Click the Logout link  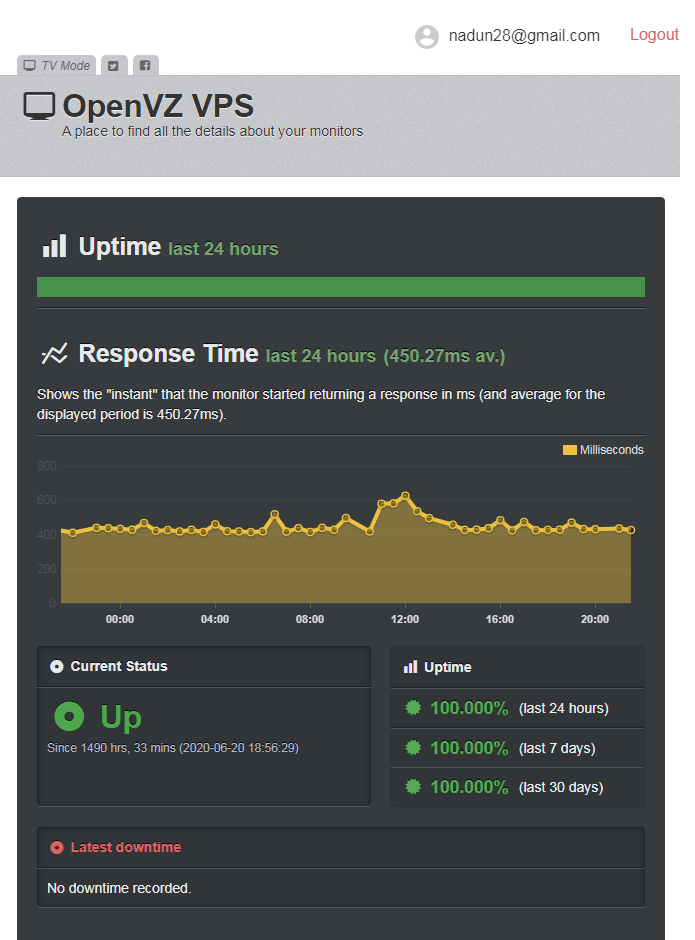tap(654, 35)
